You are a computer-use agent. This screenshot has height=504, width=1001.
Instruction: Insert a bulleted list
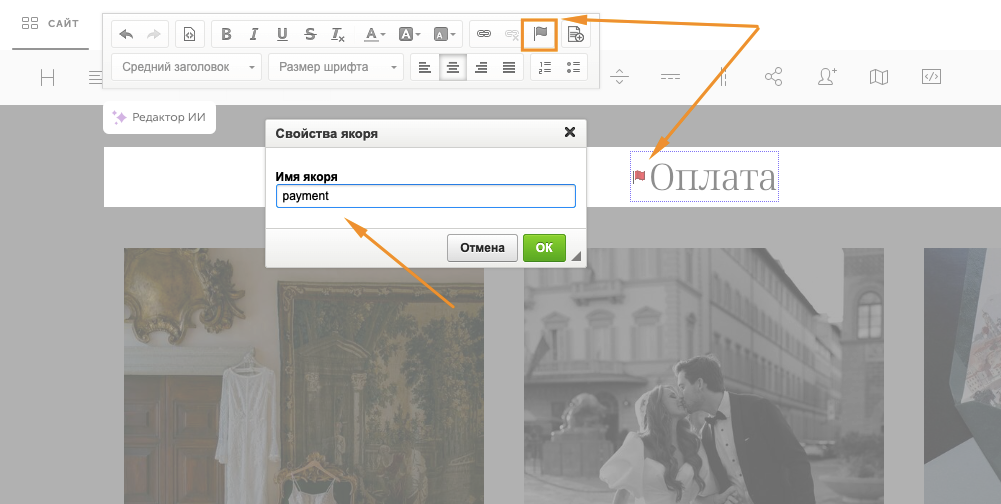click(x=573, y=67)
